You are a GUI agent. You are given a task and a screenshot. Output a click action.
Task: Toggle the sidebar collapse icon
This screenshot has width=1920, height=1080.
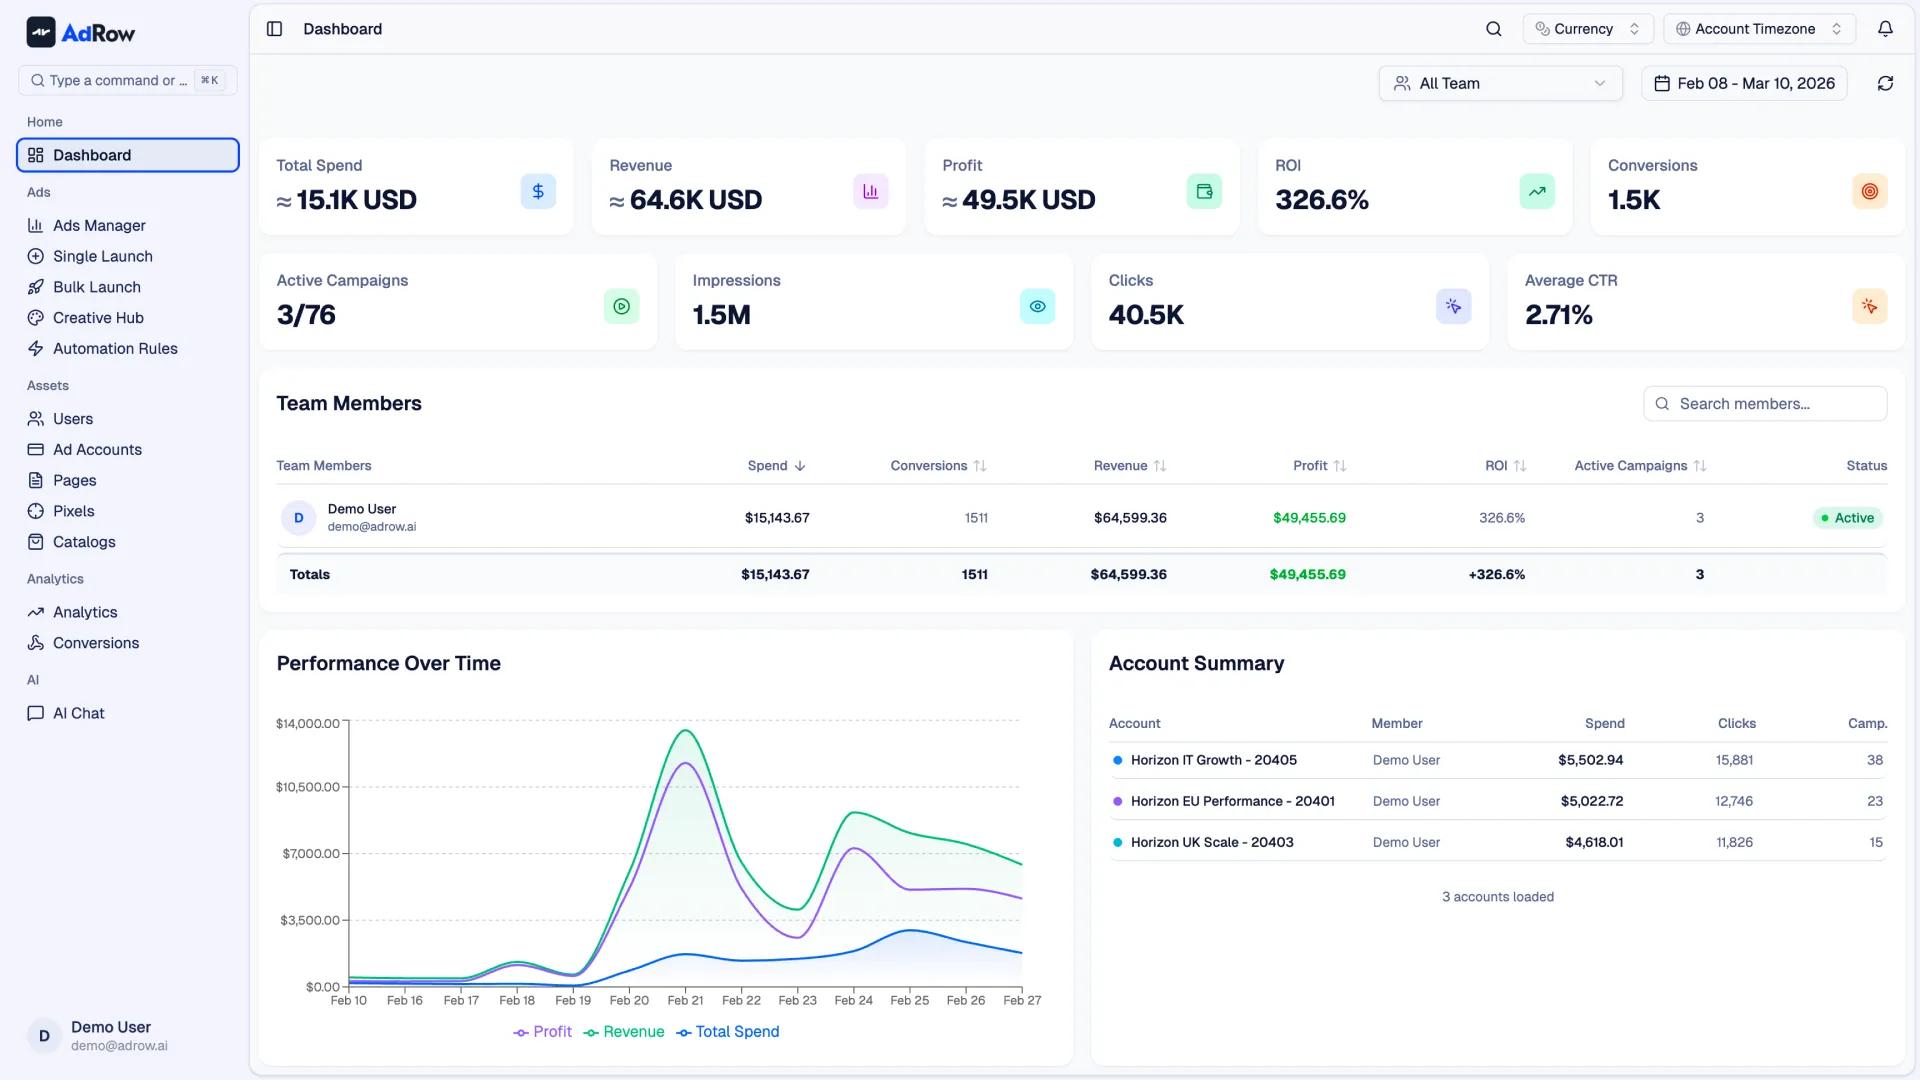(274, 29)
